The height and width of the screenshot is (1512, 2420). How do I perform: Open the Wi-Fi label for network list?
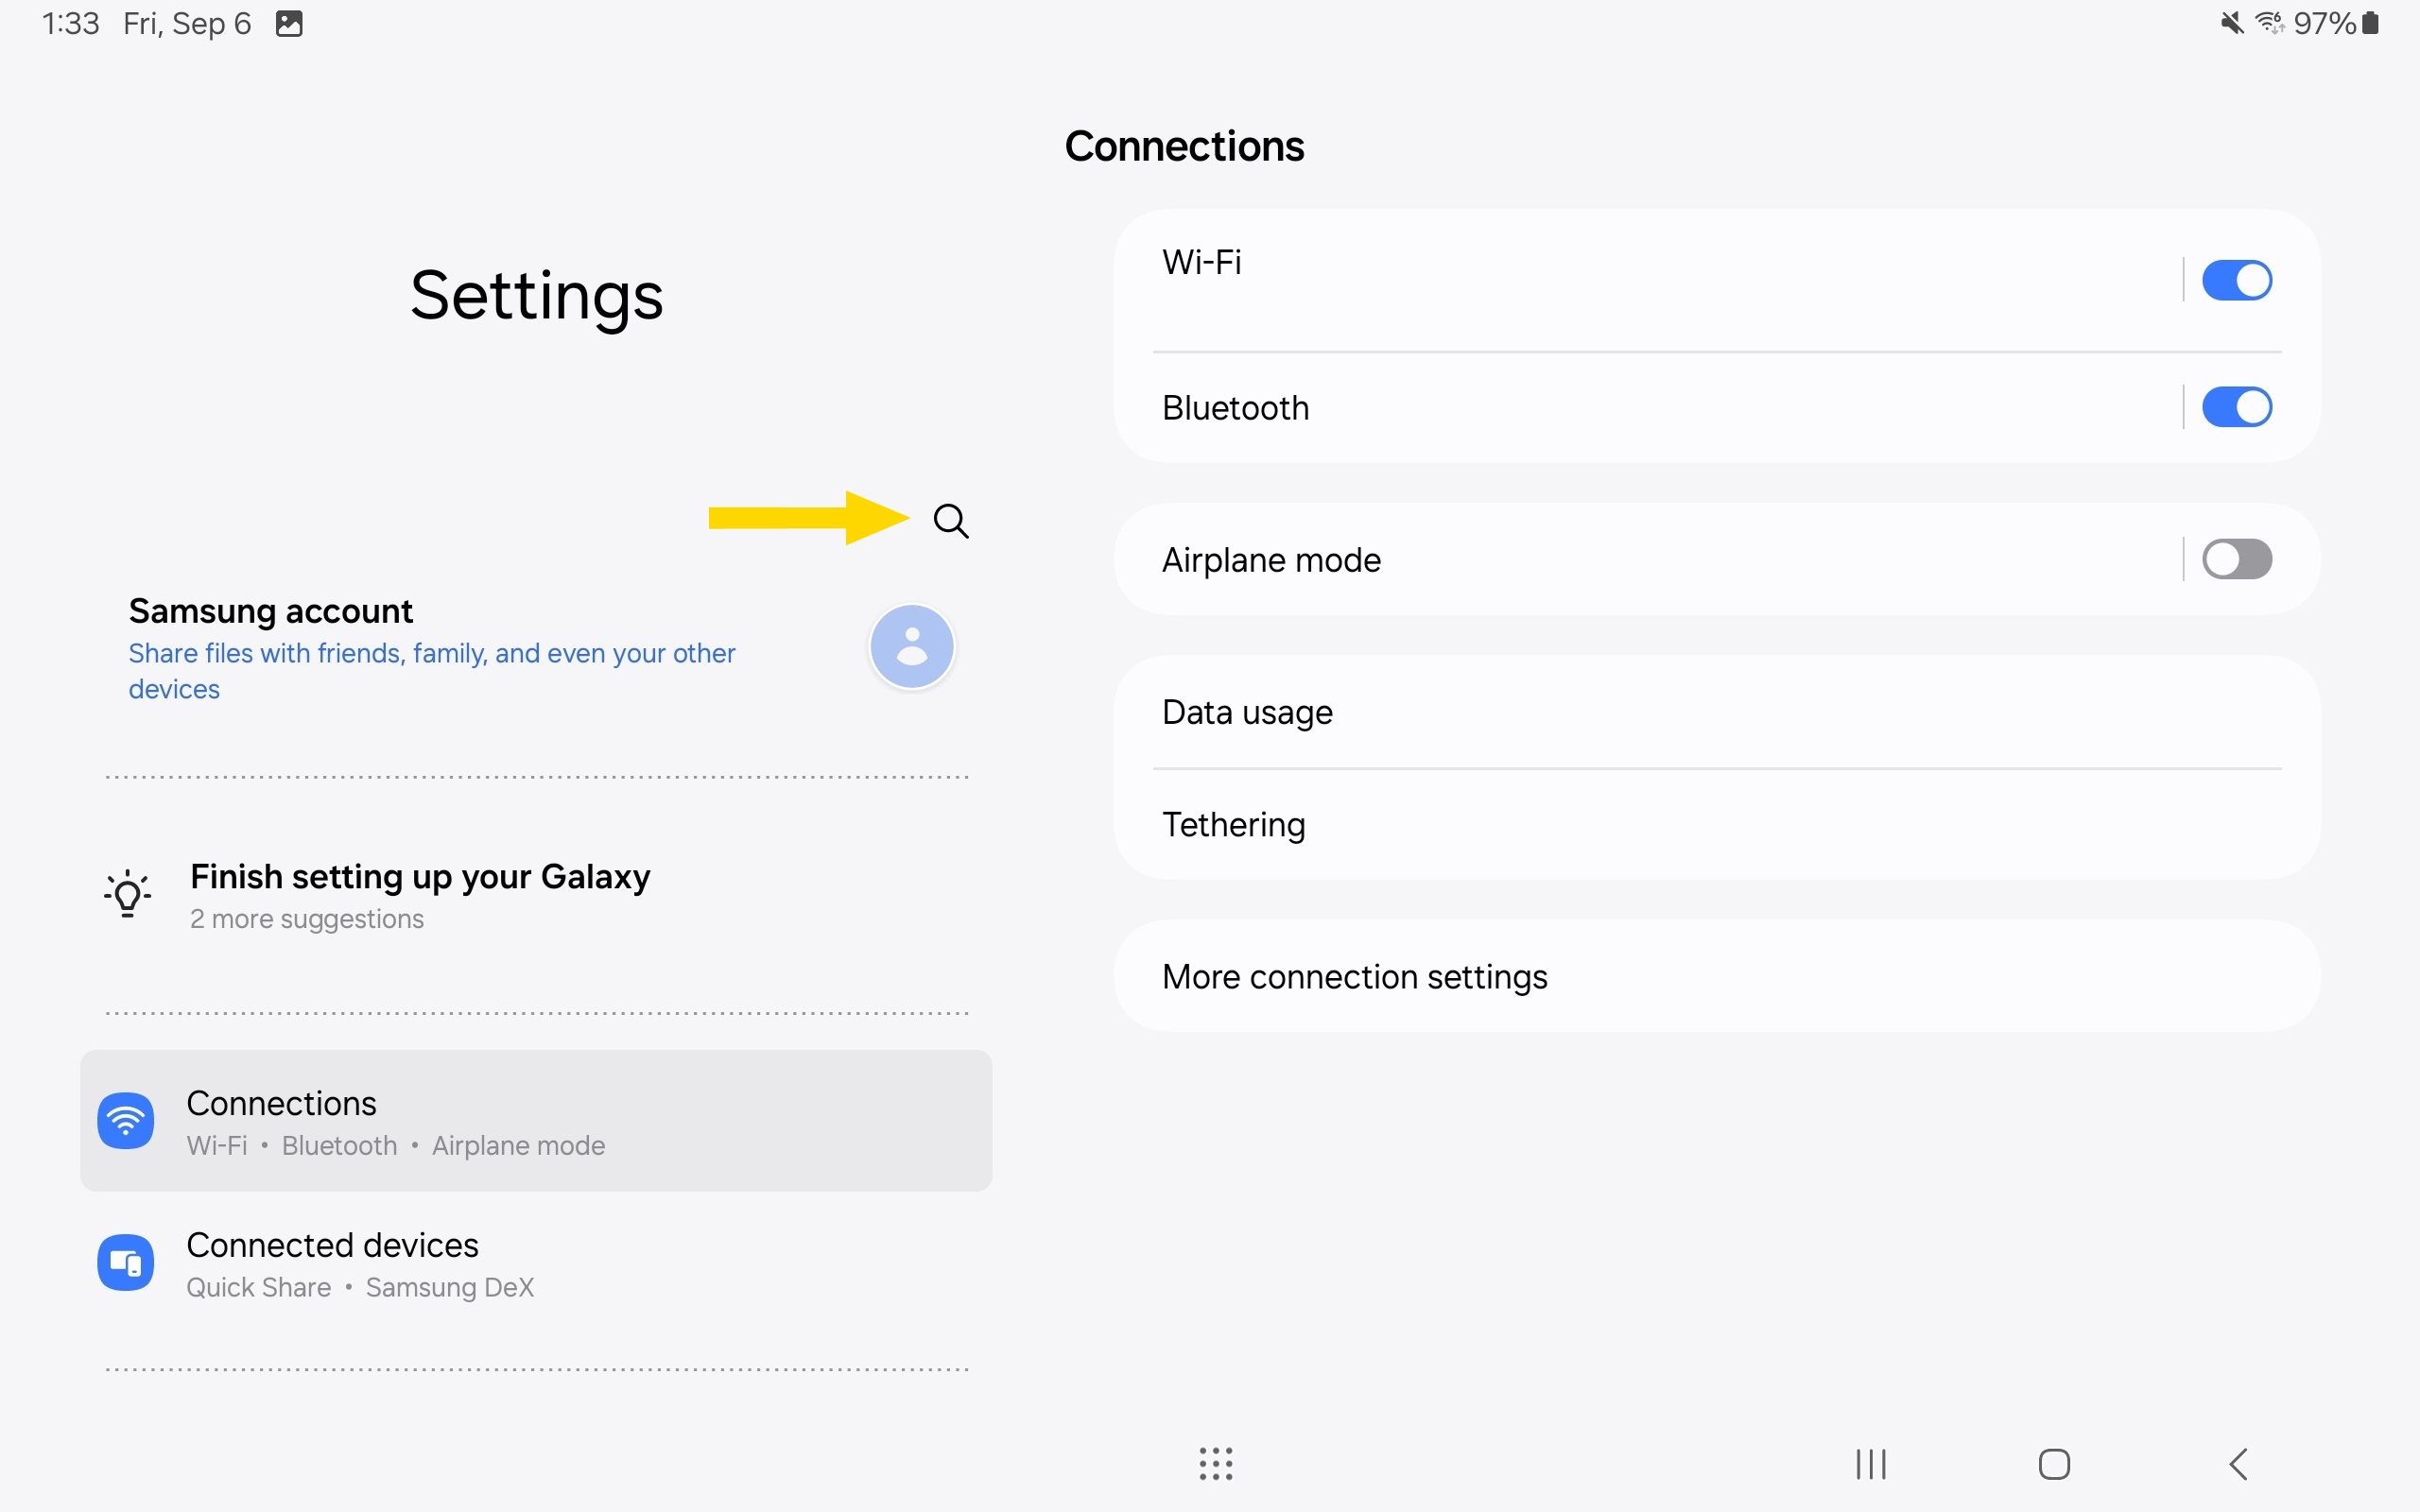[1202, 263]
